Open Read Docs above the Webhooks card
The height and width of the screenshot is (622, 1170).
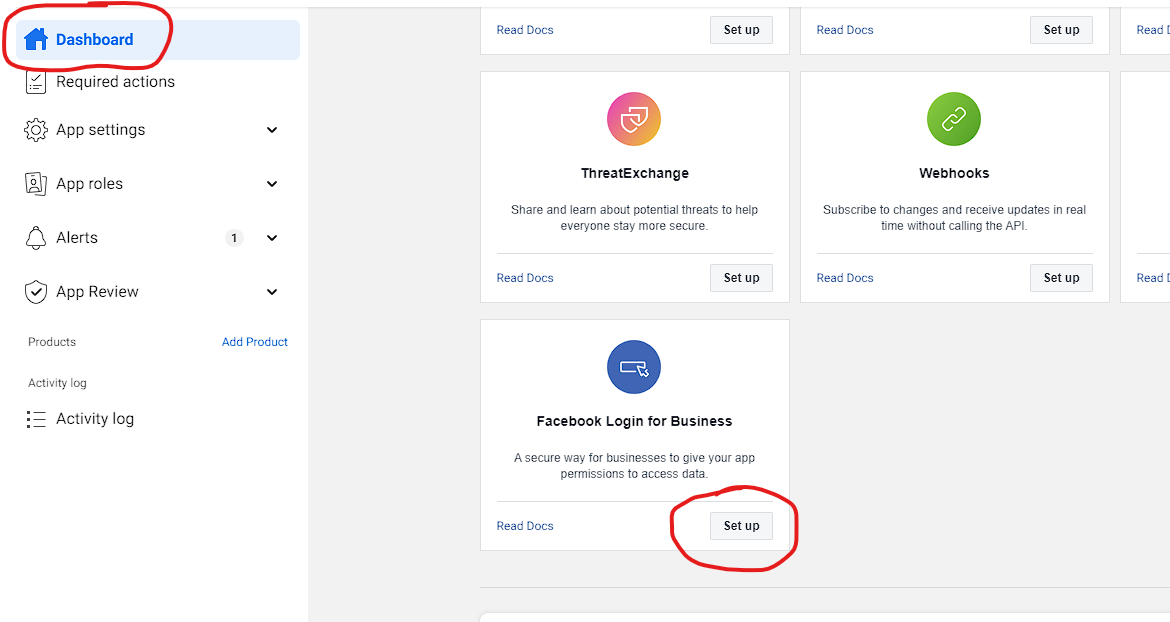(x=845, y=30)
